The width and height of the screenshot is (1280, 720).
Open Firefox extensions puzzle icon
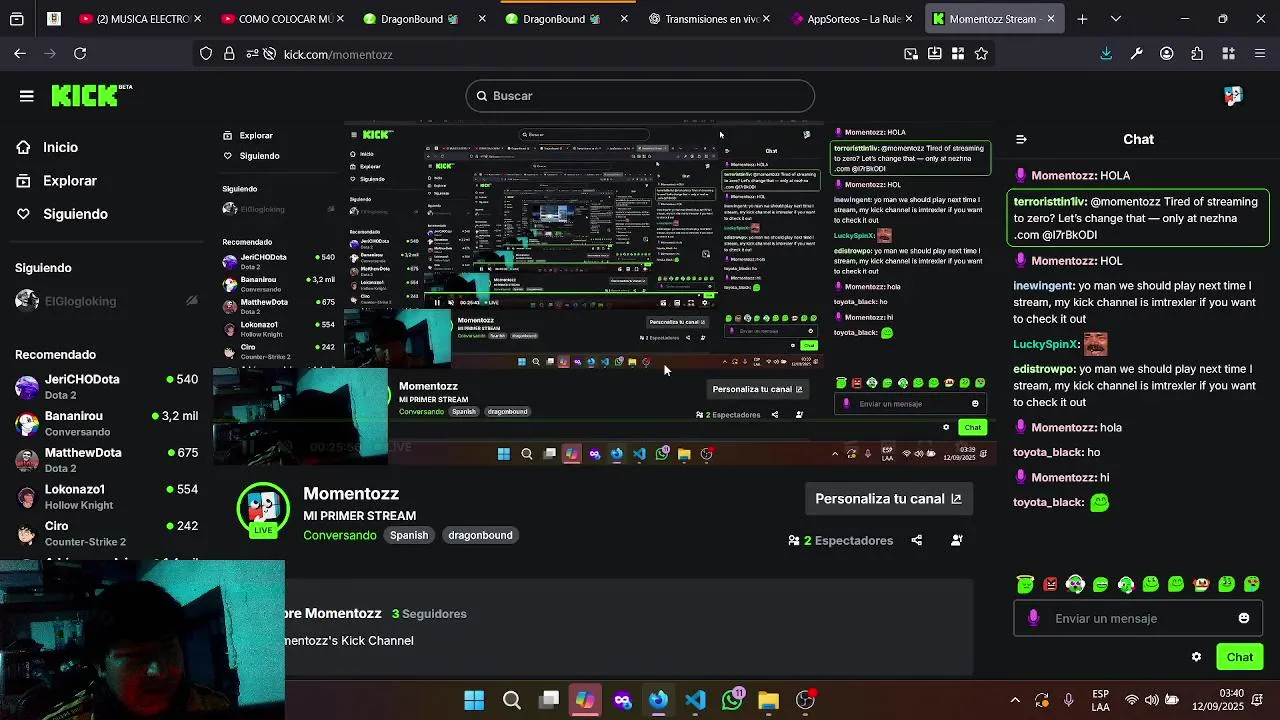[1197, 54]
